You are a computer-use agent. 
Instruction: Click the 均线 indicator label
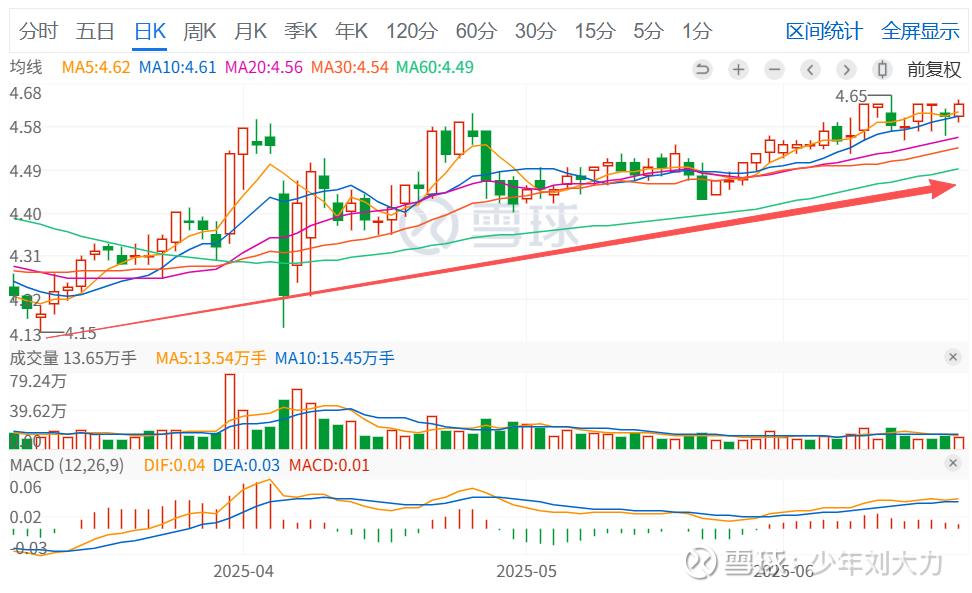point(26,67)
